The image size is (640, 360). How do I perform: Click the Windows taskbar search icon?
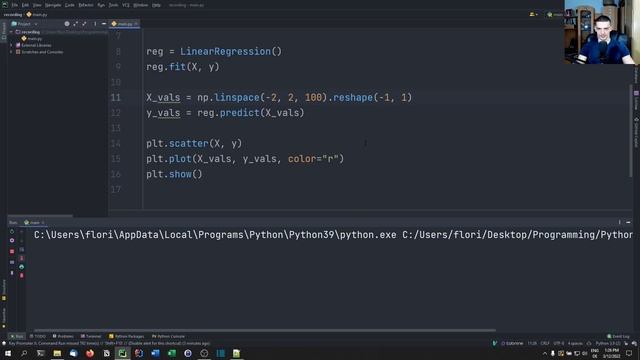(x=24, y=353)
